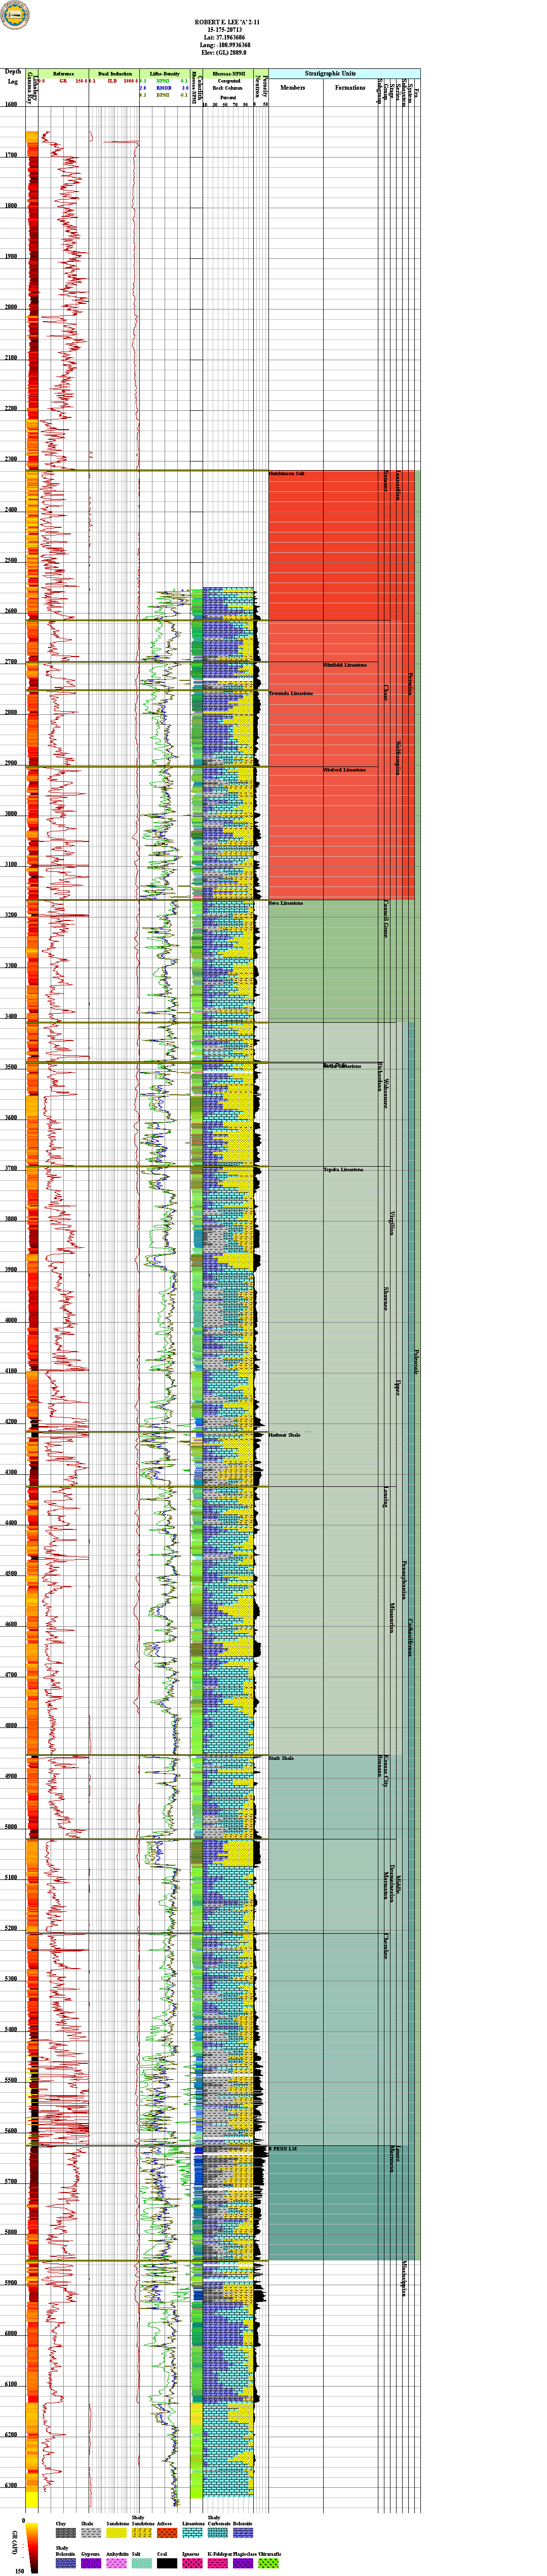Click the 'Wreford Limestone' formation label
The width and height of the screenshot is (547, 2576).
coord(344,770)
